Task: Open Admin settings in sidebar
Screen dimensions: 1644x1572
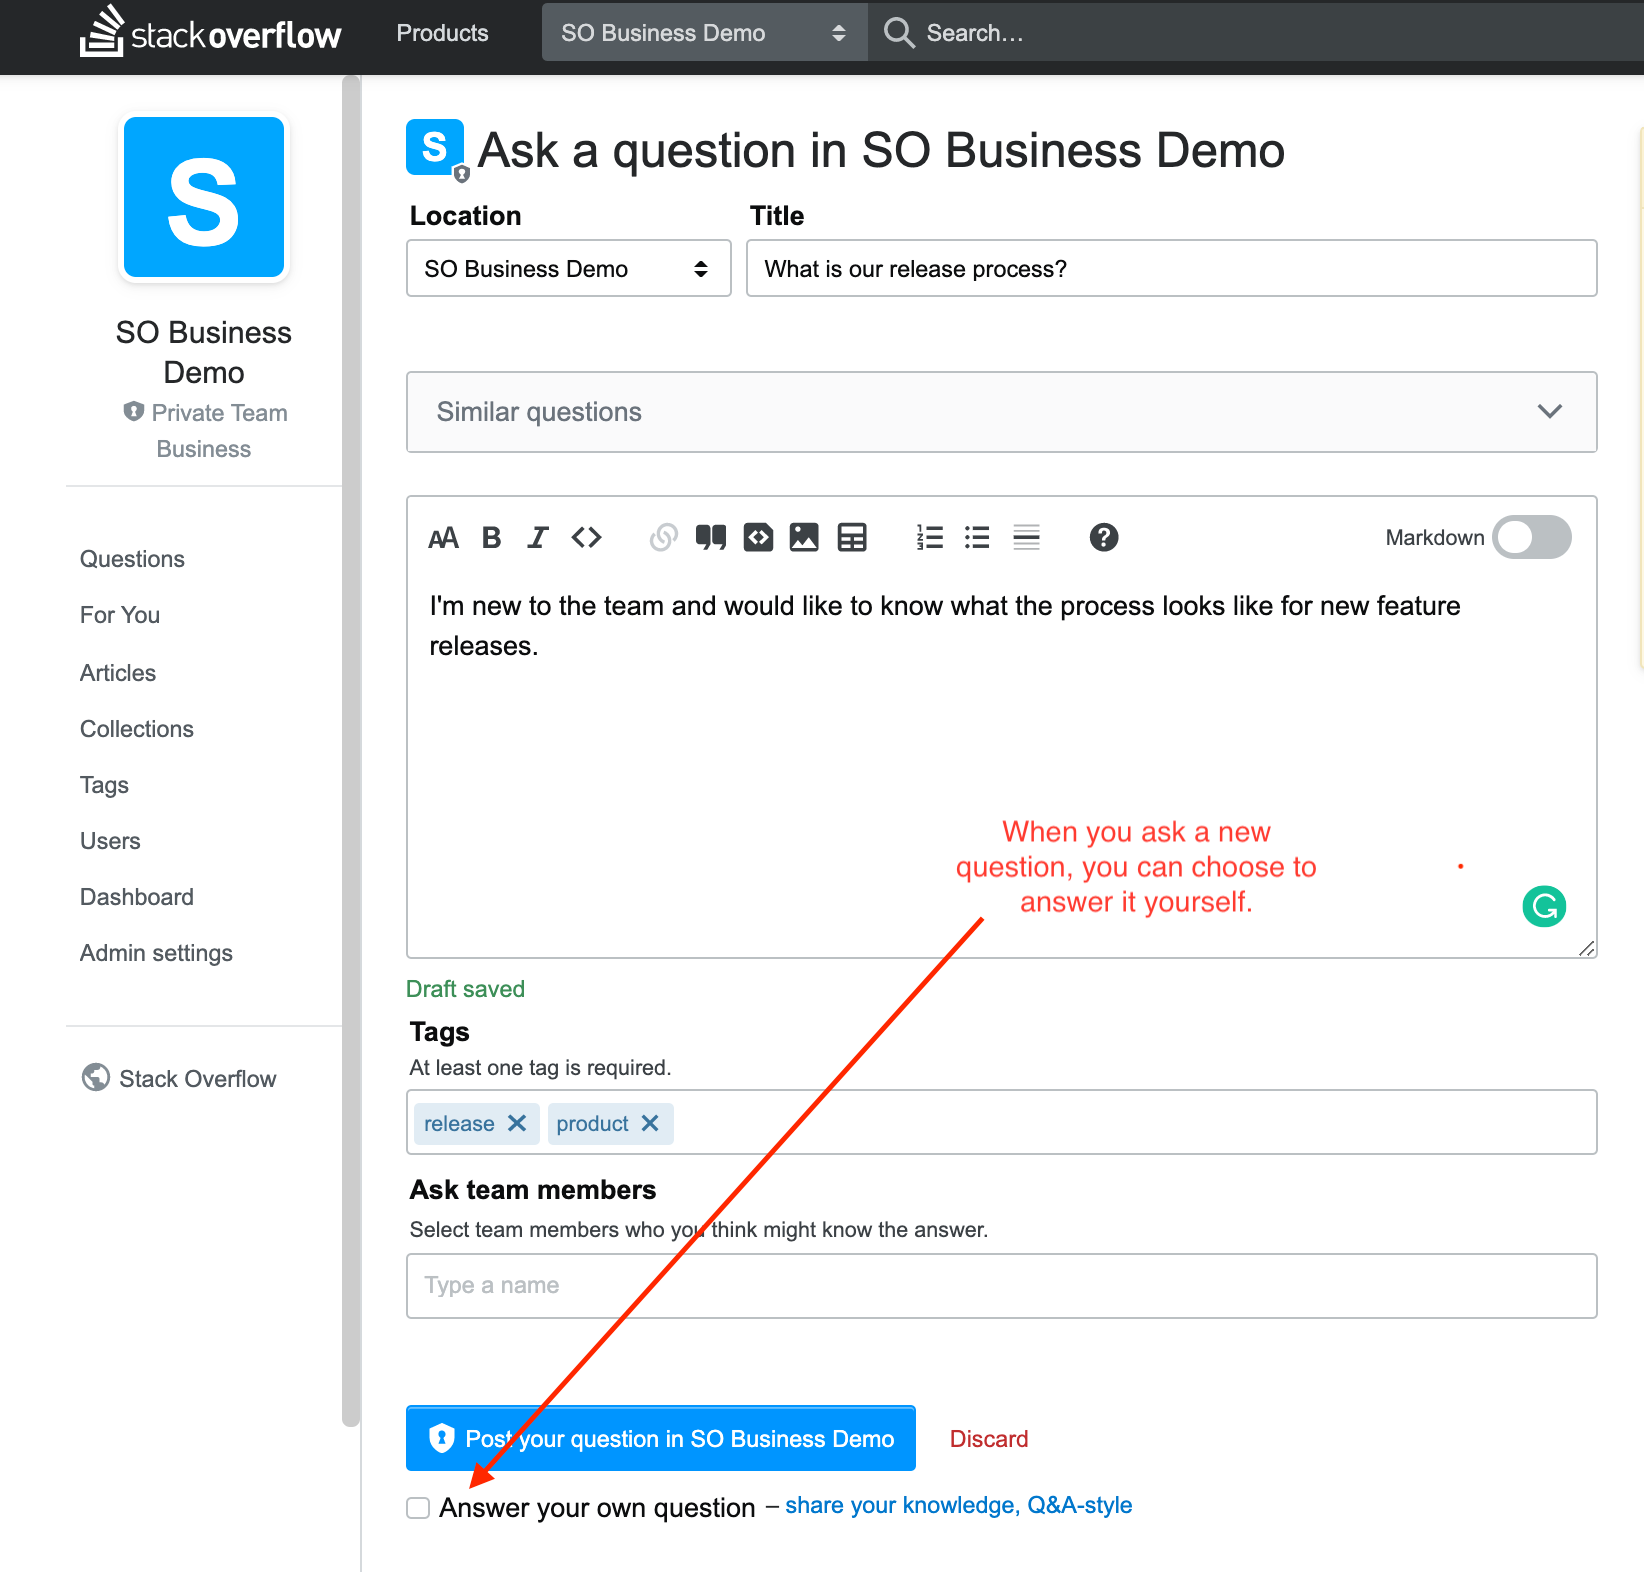Action: point(156,953)
